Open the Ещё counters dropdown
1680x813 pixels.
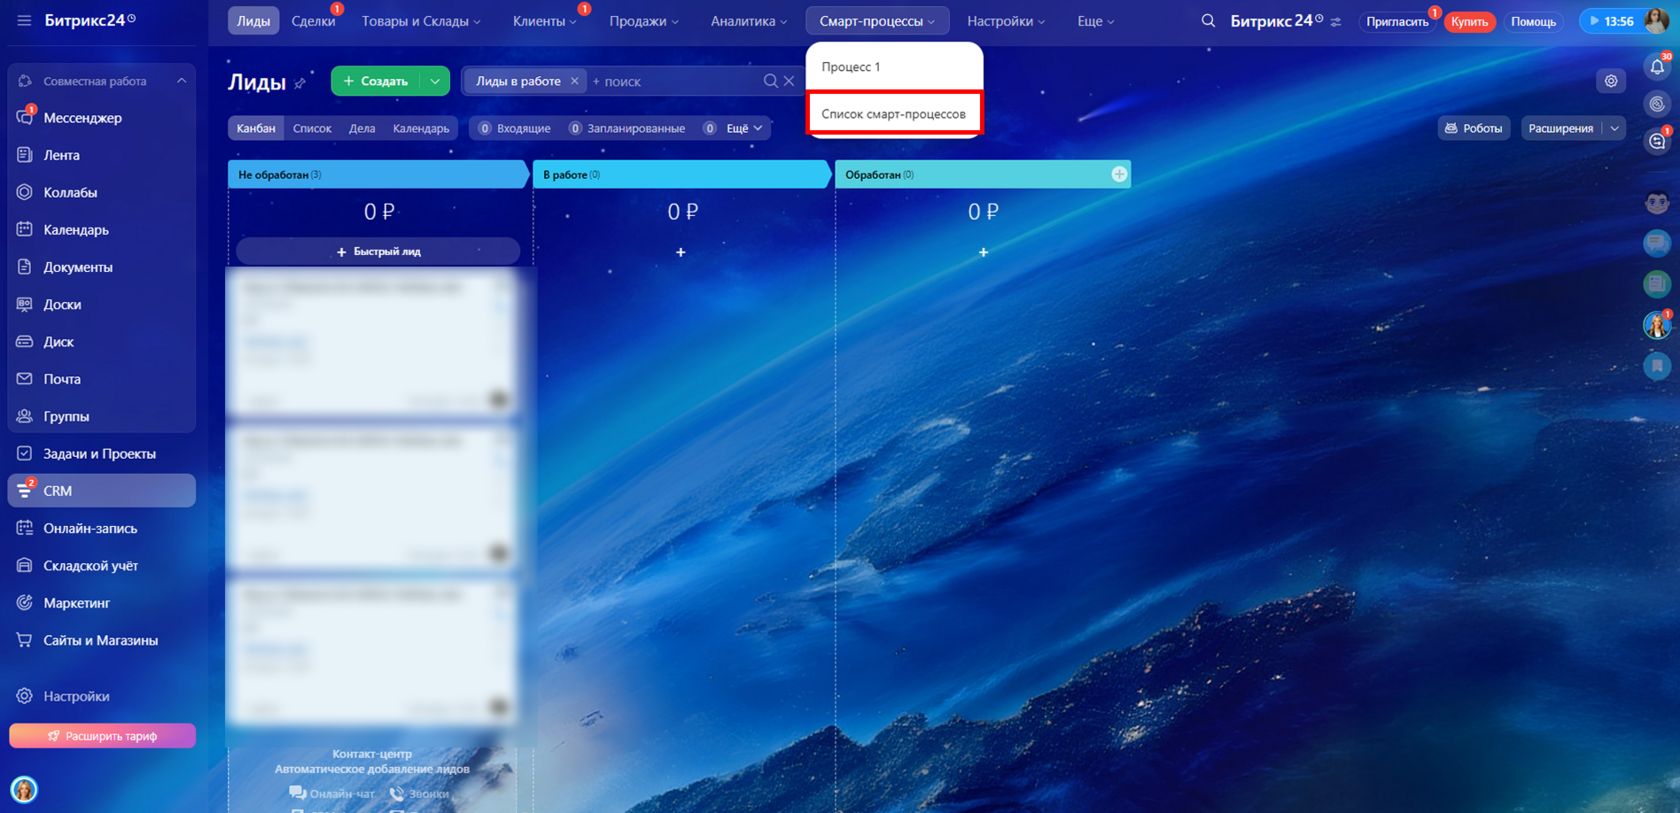(x=744, y=128)
